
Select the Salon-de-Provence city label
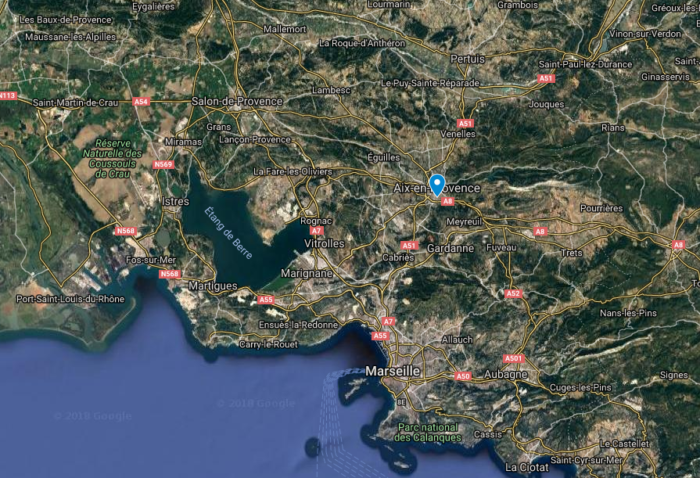(x=237, y=101)
